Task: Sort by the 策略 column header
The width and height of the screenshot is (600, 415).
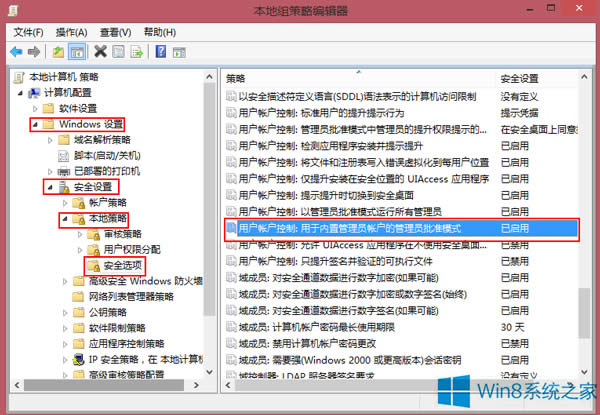Action: point(359,79)
